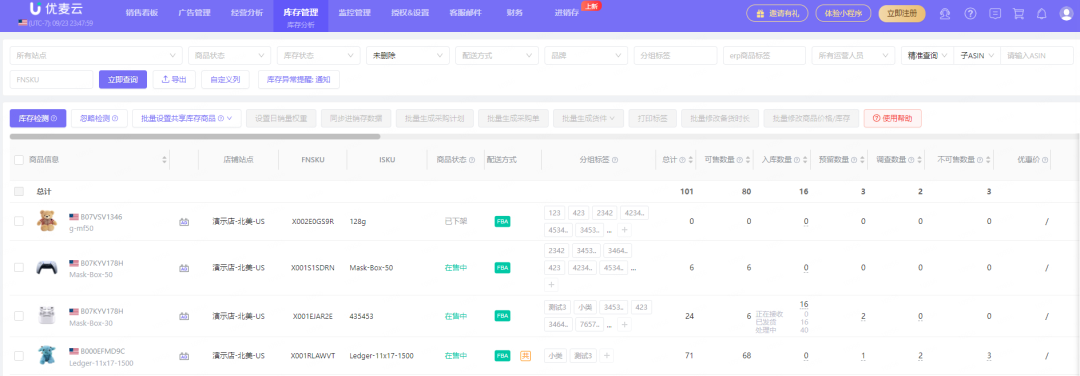Open the 配送方式 filter dropdown
This screenshot has height=376, width=1080.
coord(497,55)
